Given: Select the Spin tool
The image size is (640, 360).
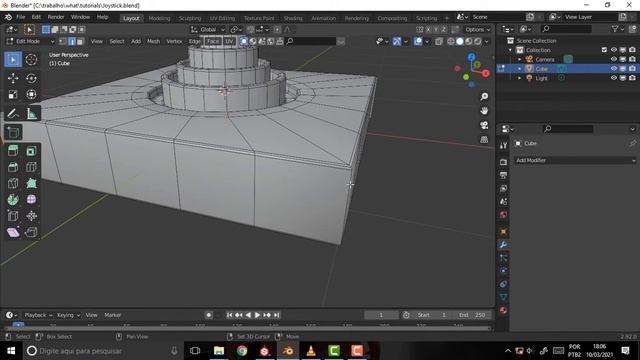Looking at the screenshot, I should [13, 200].
